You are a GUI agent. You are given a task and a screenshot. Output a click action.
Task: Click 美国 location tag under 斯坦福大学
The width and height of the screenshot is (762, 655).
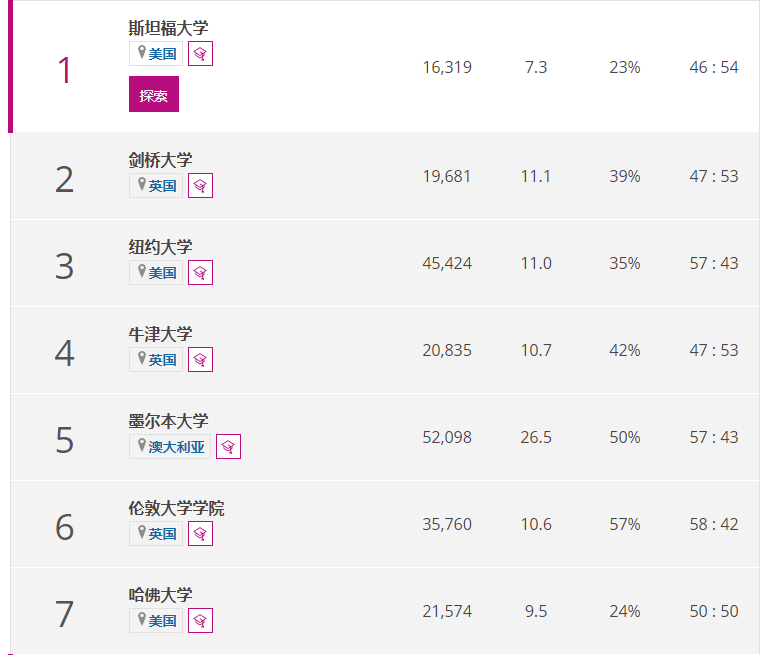[156, 54]
